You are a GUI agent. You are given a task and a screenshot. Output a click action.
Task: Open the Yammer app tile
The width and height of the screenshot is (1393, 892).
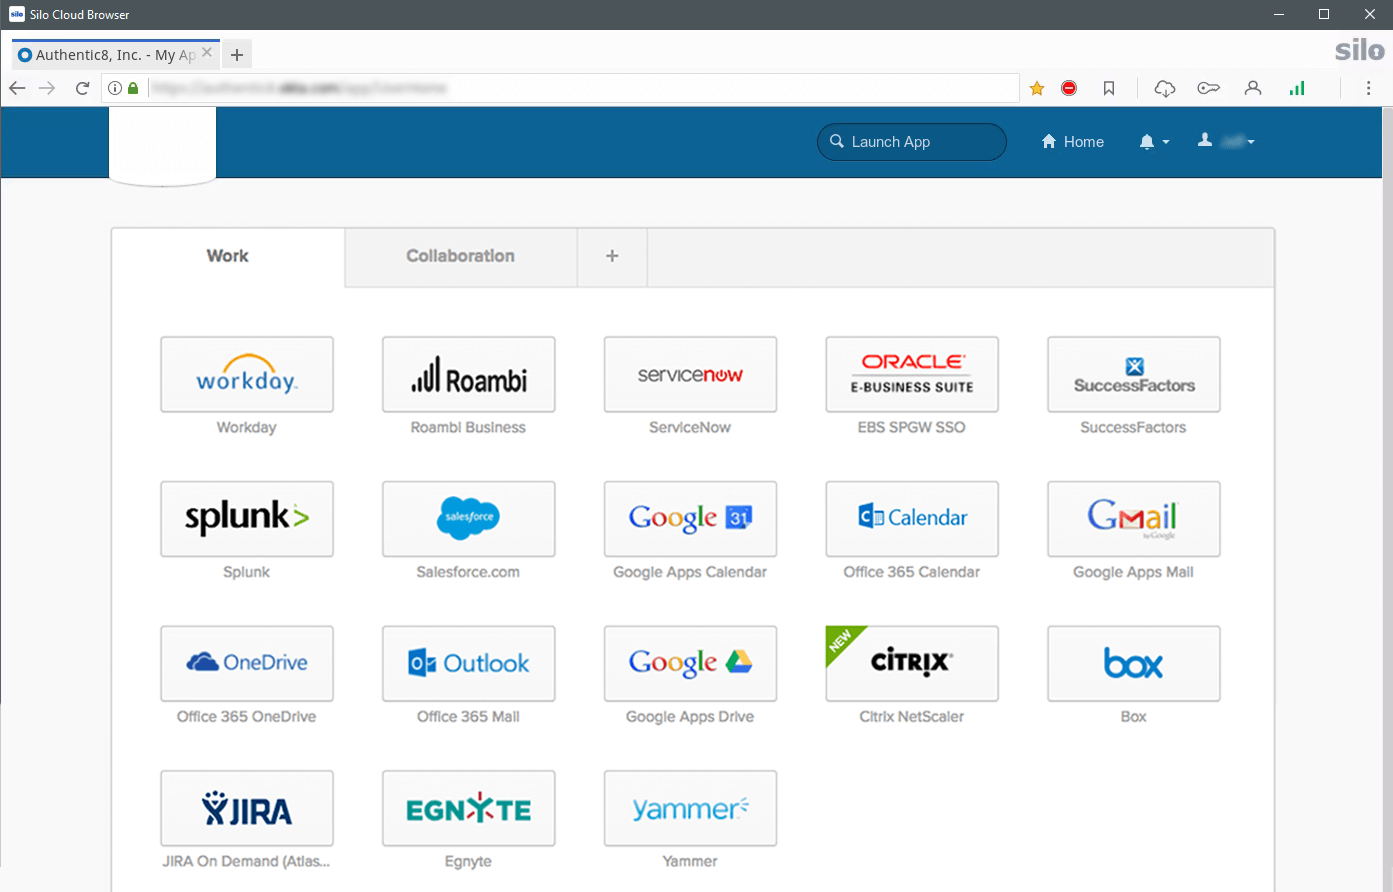[690, 808]
